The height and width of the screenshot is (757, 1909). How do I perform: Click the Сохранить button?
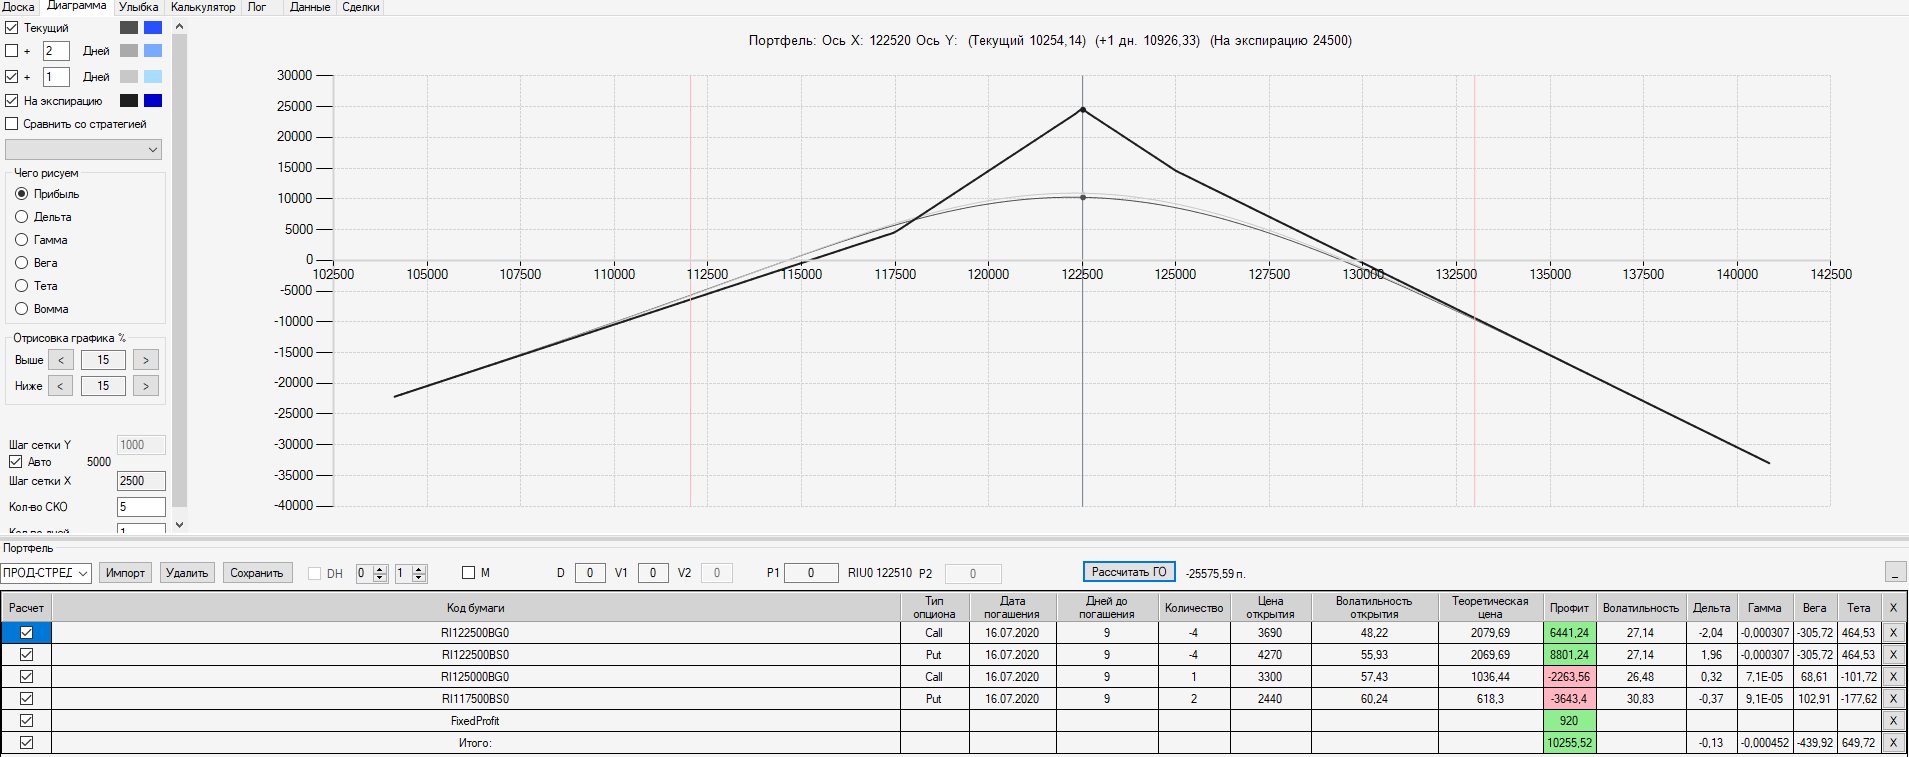257,573
